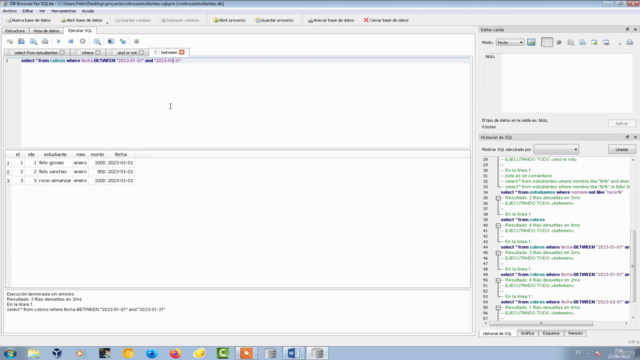Click Abrir proyecto button
The image size is (640, 360).
[x=229, y=20]
